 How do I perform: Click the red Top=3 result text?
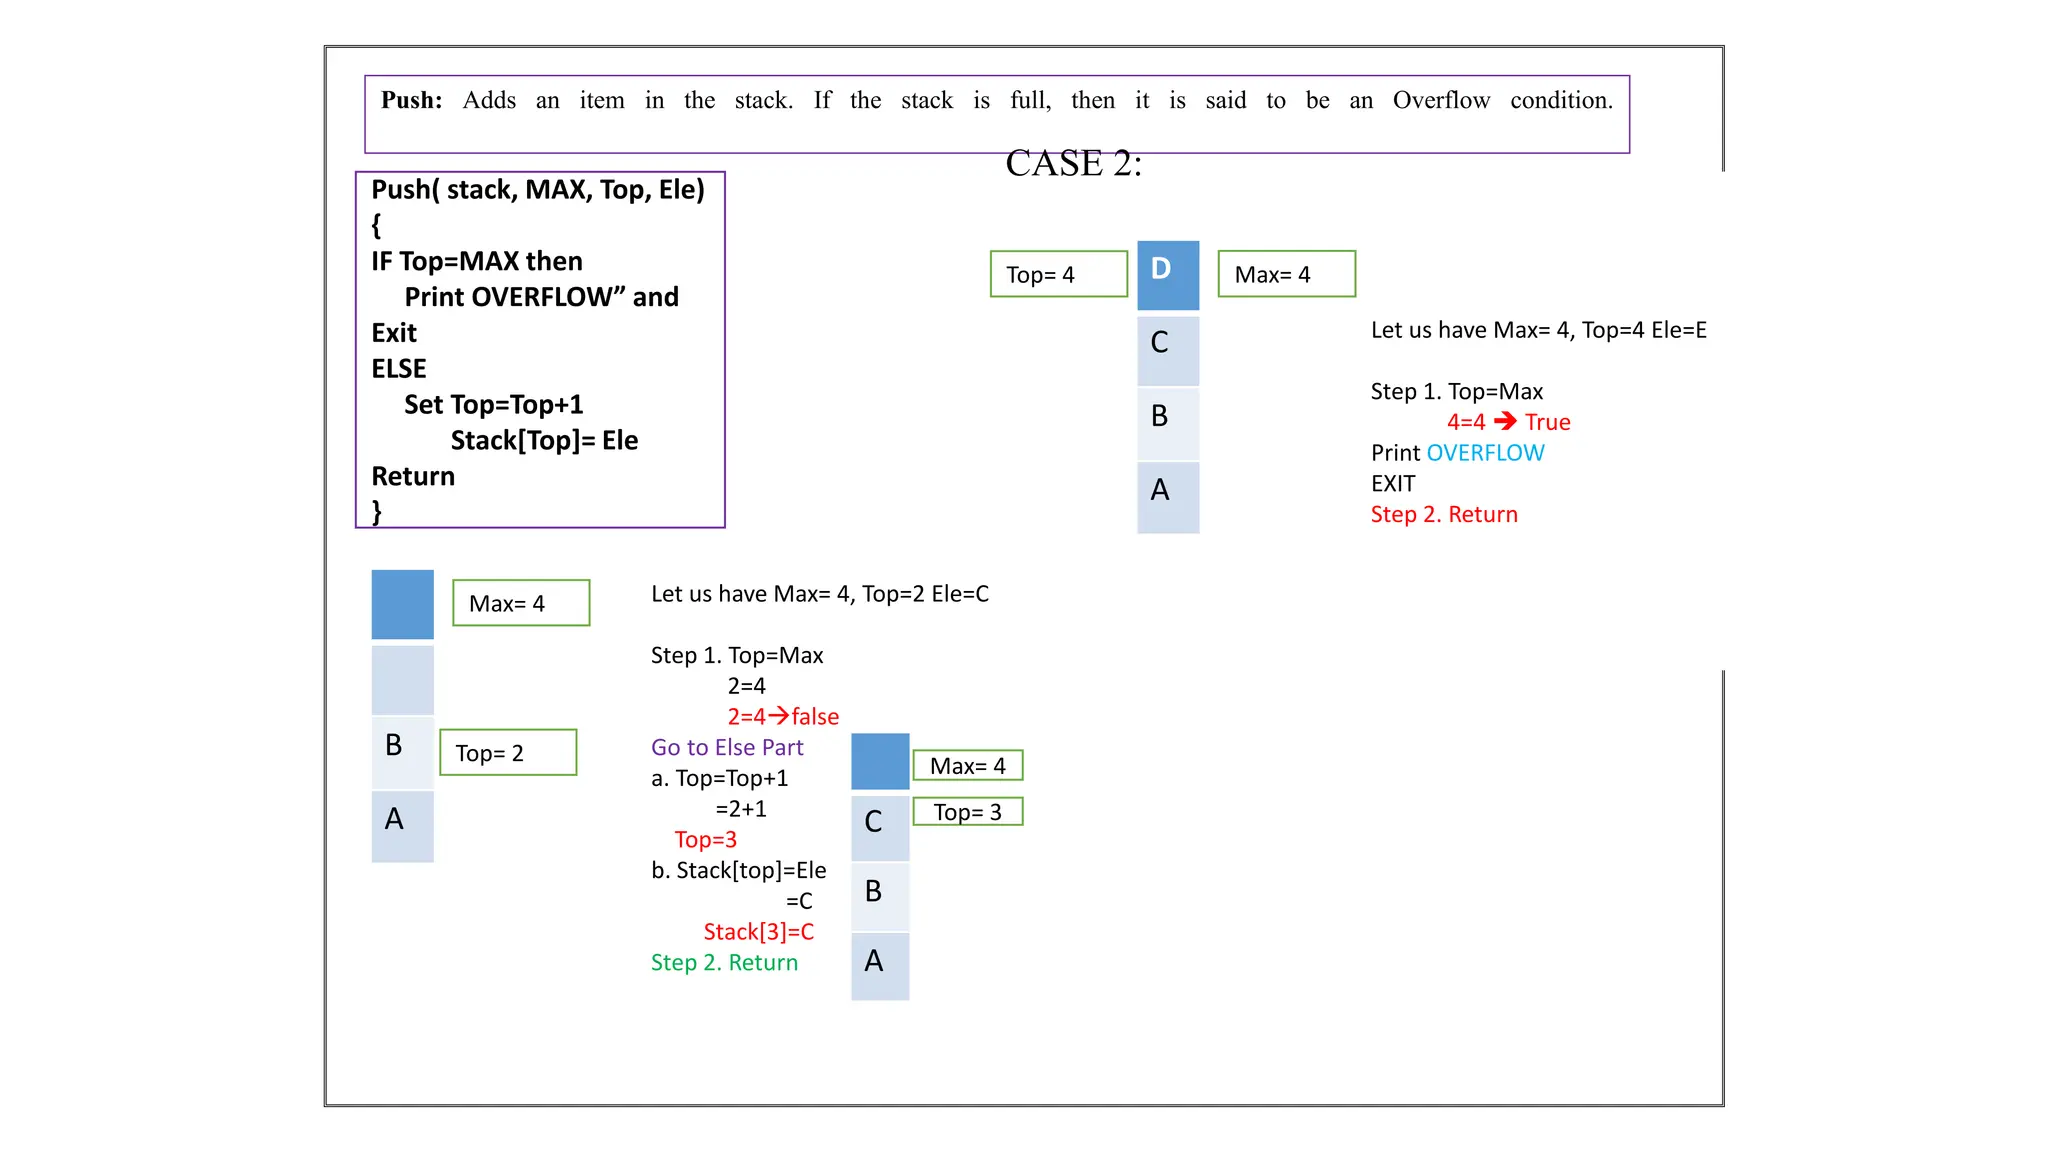click(705, 839)
